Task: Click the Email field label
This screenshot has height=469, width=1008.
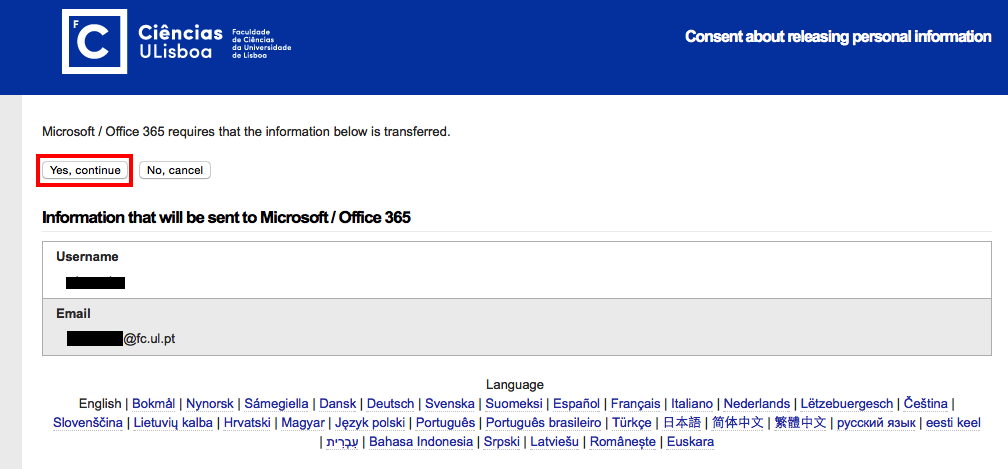Action: click(x=73, y=314)
